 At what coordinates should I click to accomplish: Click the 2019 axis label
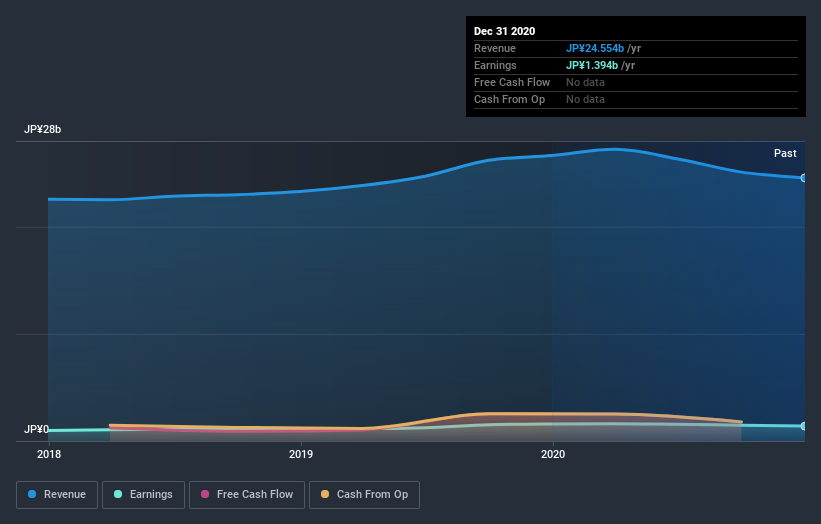(x=301, y=454)
